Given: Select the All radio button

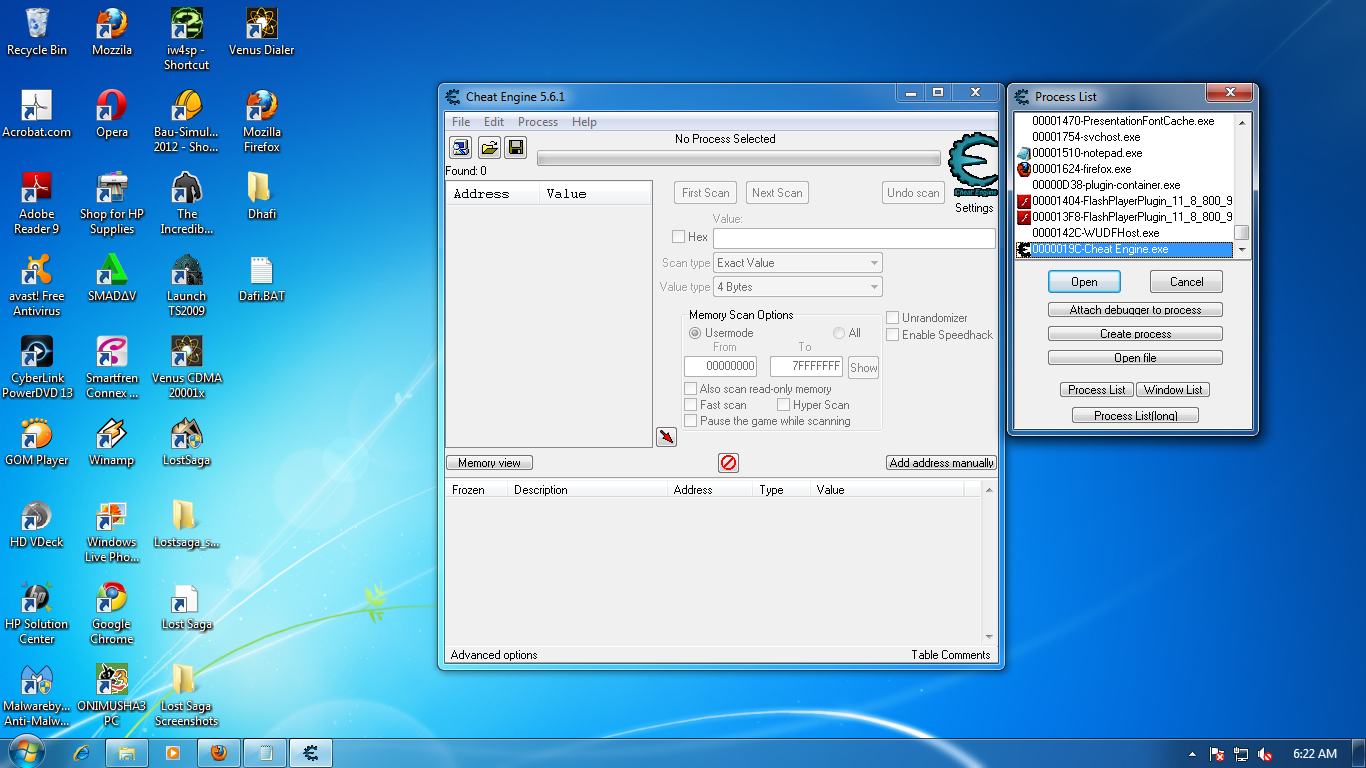Looking at the screenshot, I should (839, 333).
